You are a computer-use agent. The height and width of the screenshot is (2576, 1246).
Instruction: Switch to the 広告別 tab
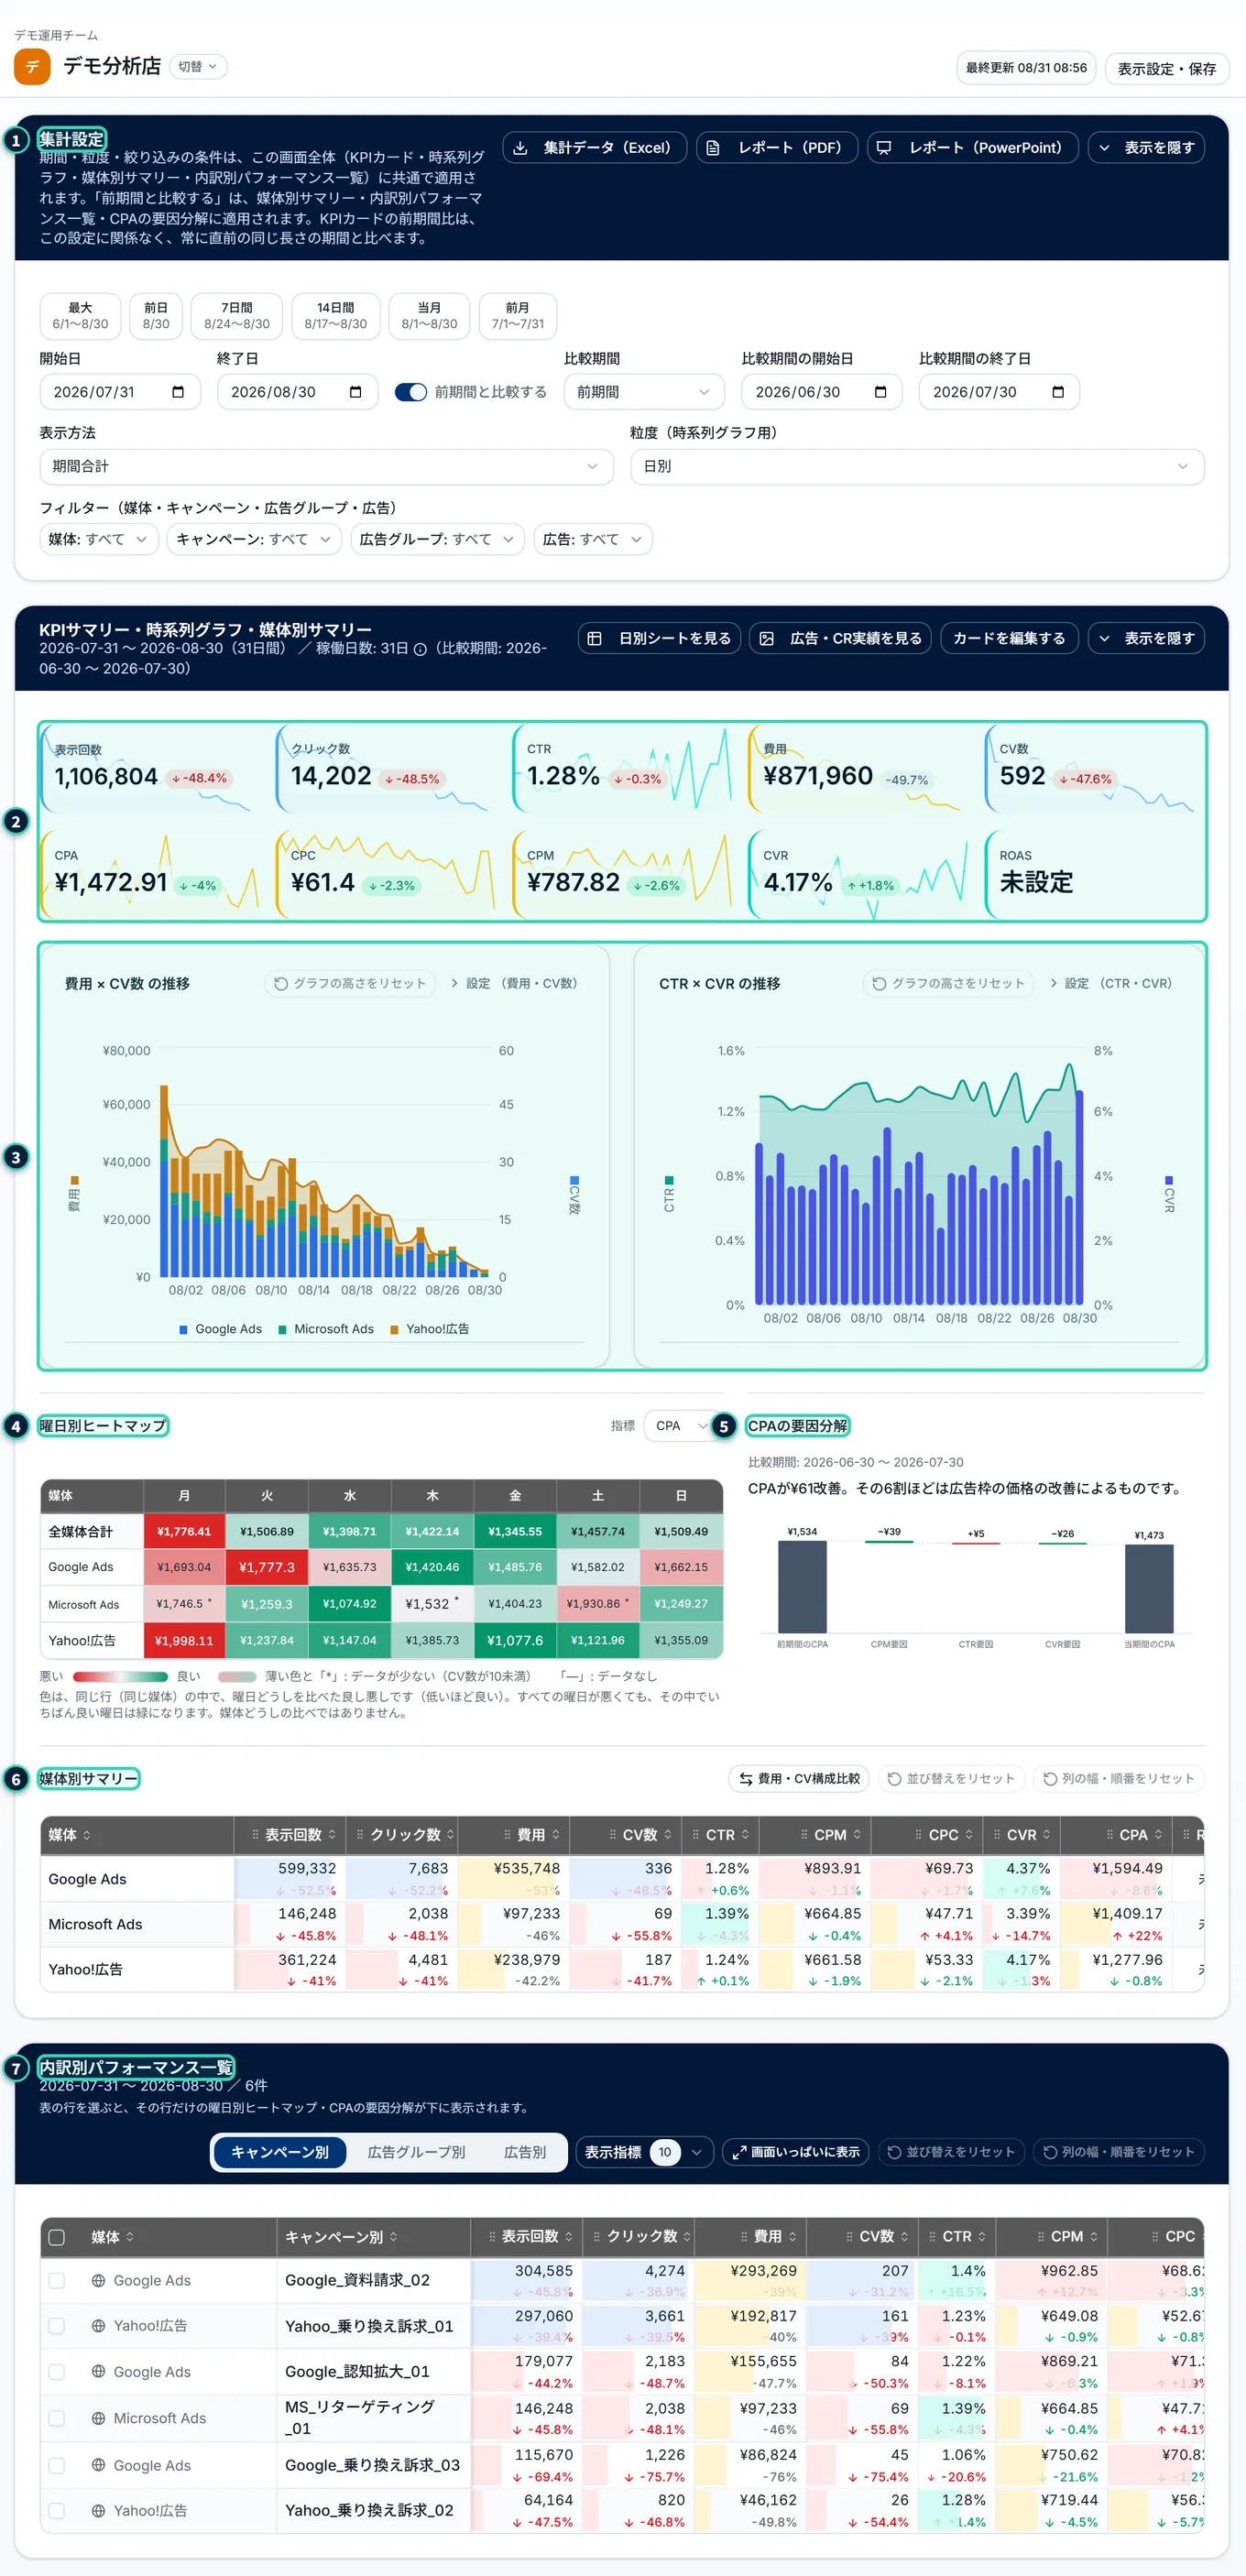525,2152
